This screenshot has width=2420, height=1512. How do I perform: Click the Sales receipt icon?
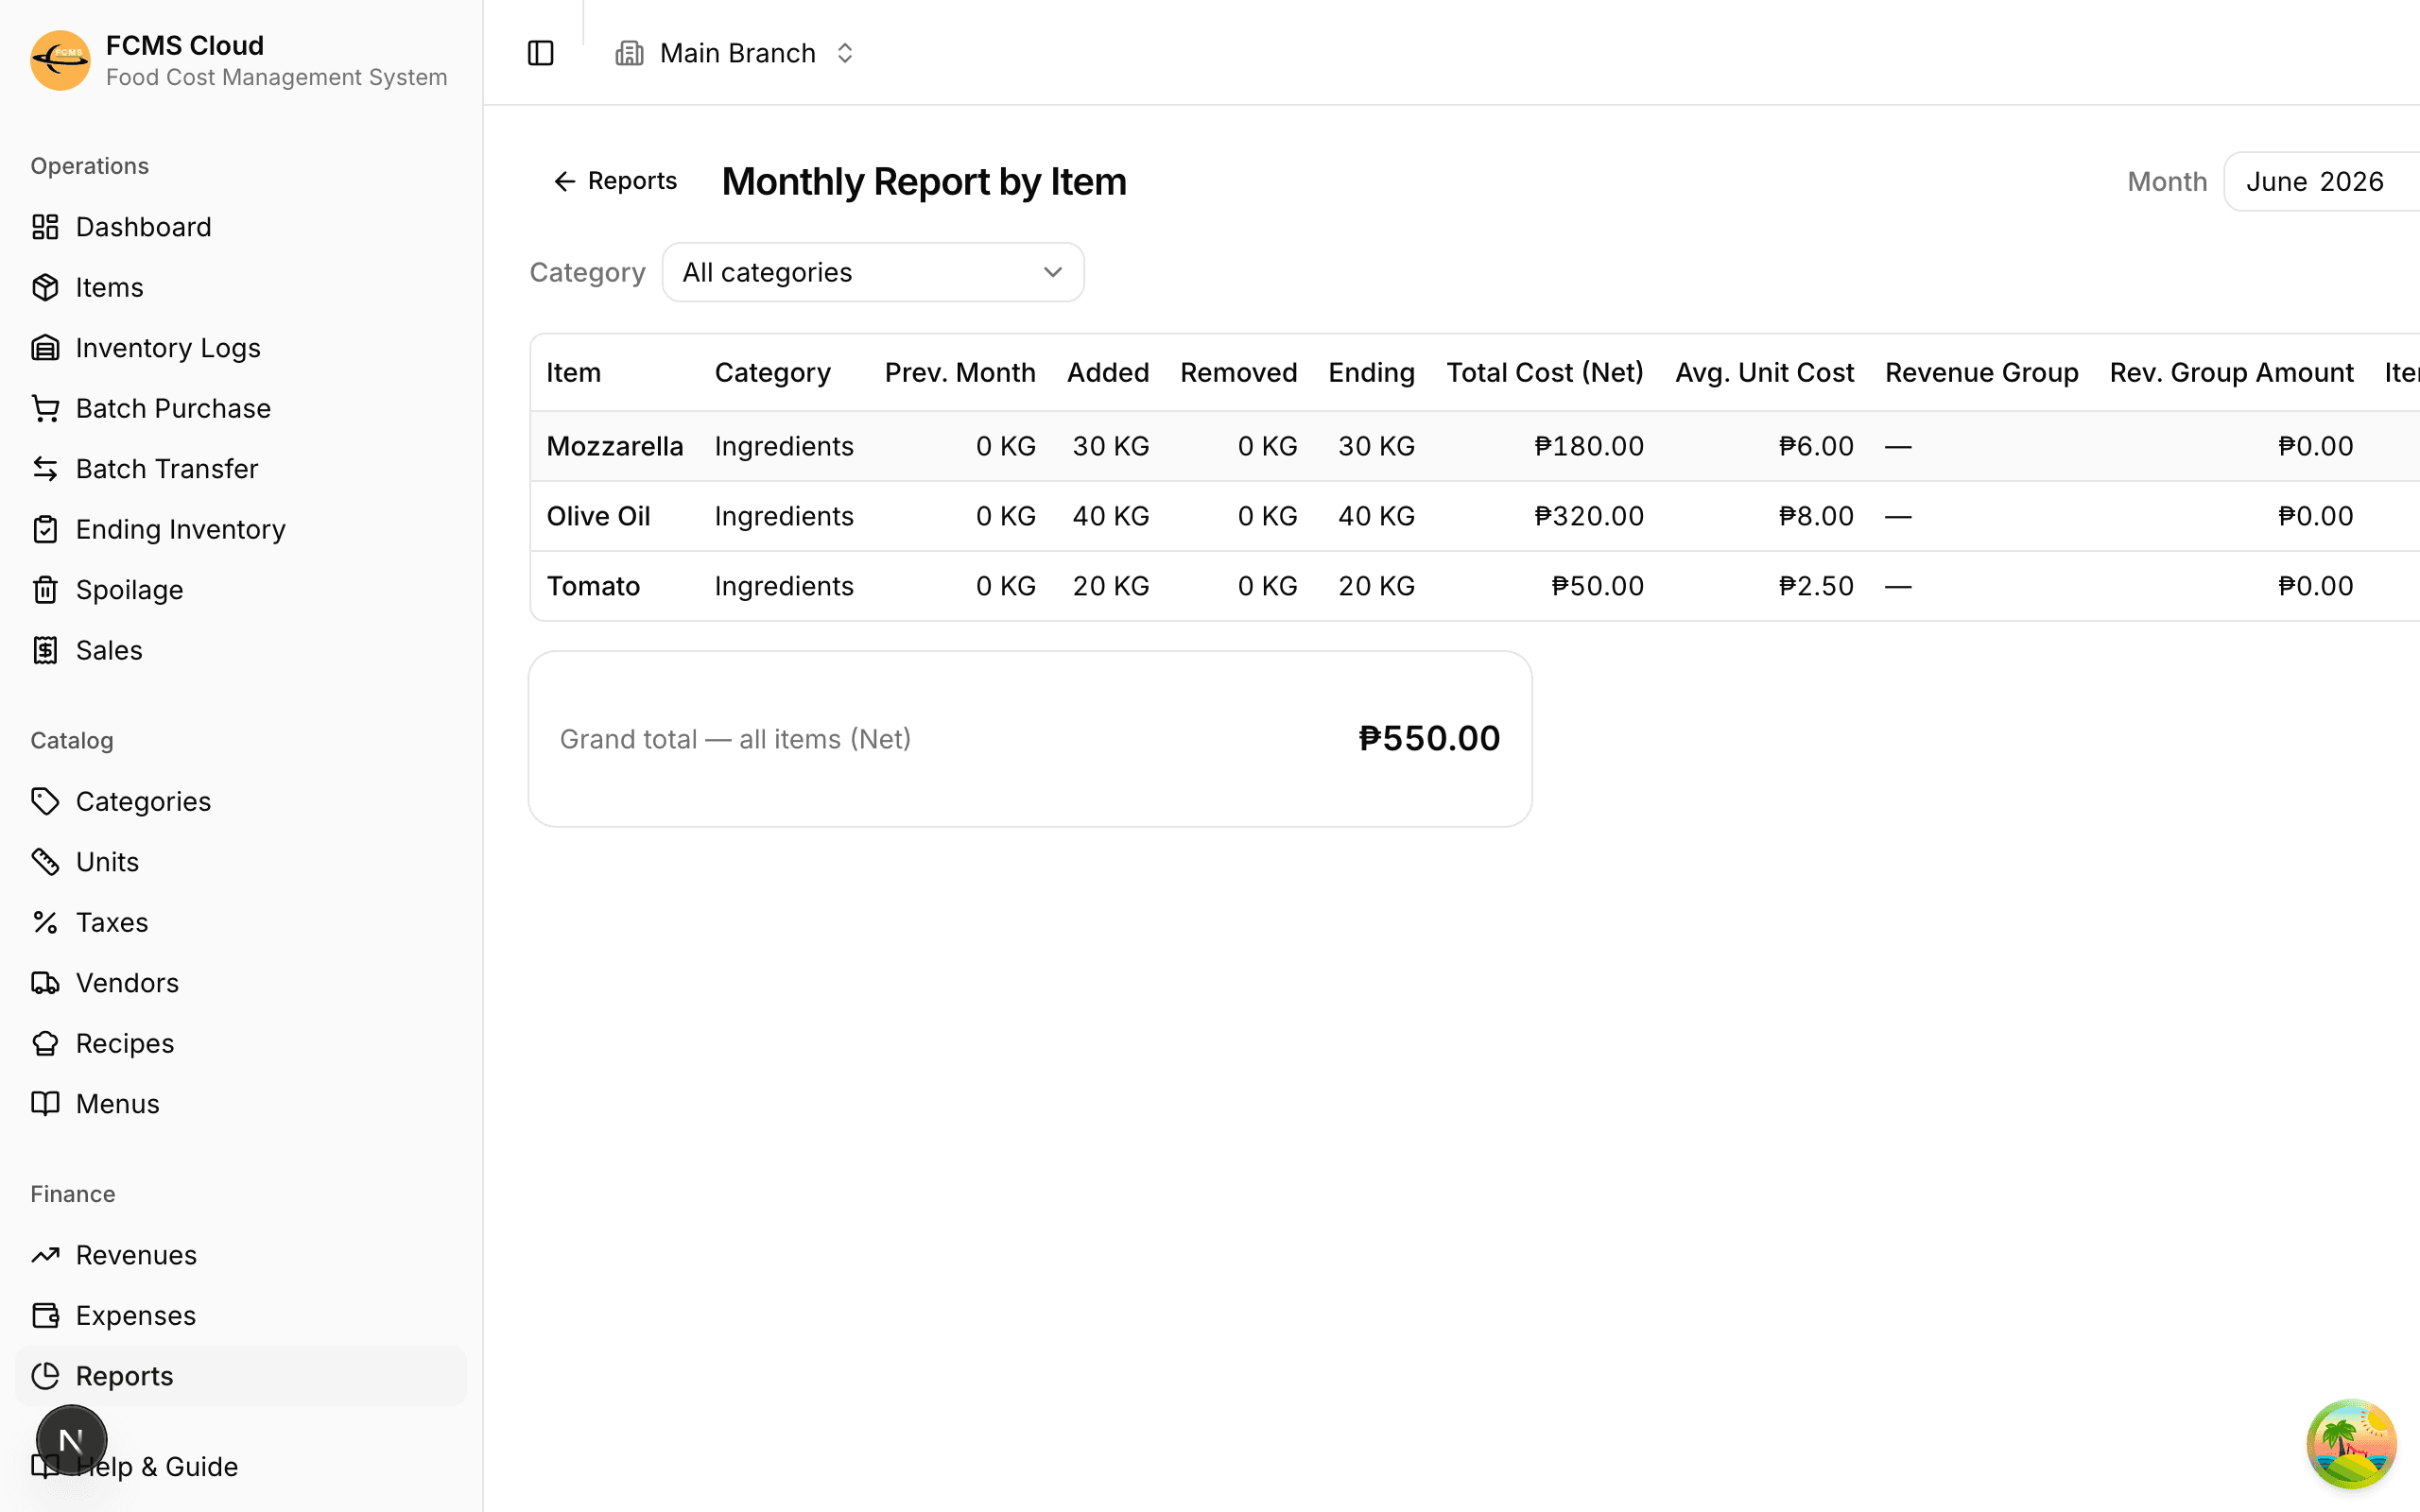click(45, 650)
